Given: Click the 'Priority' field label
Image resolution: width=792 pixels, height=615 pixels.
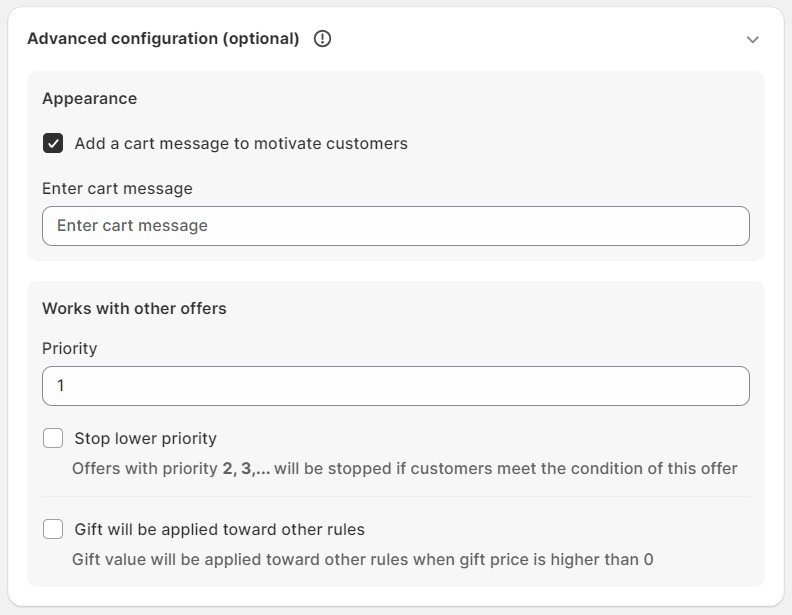Looking at the screenshot, I should (x=69, y=348).
